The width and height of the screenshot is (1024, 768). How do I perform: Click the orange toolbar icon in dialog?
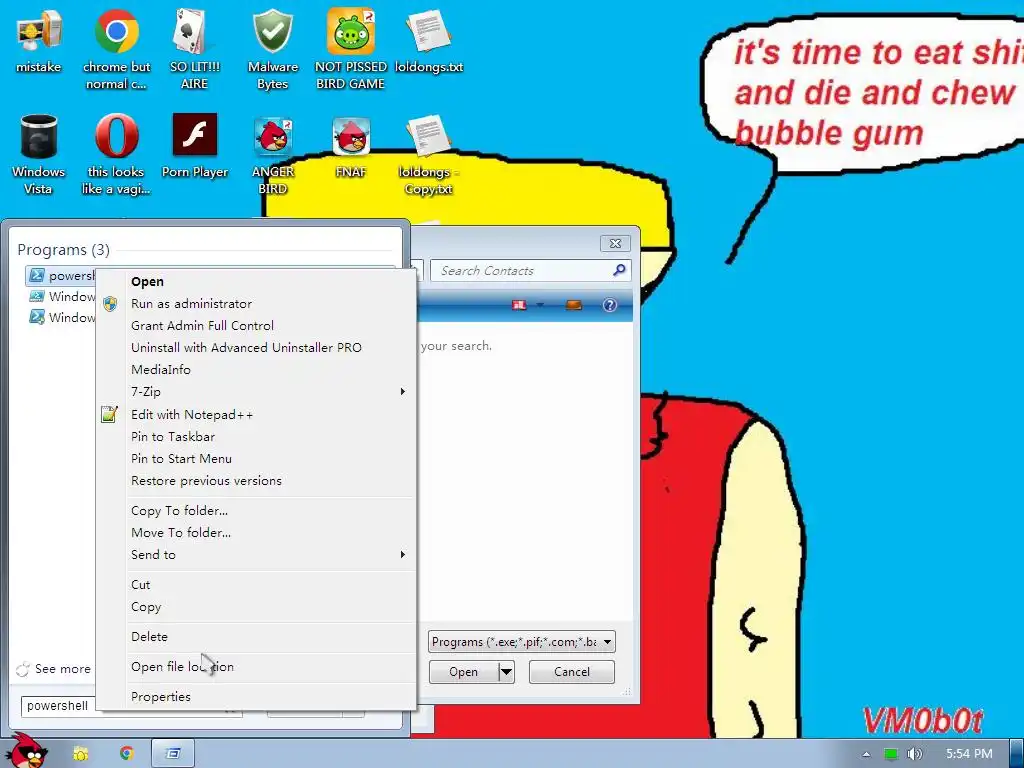pyautogui.click(x=573, y=305)
